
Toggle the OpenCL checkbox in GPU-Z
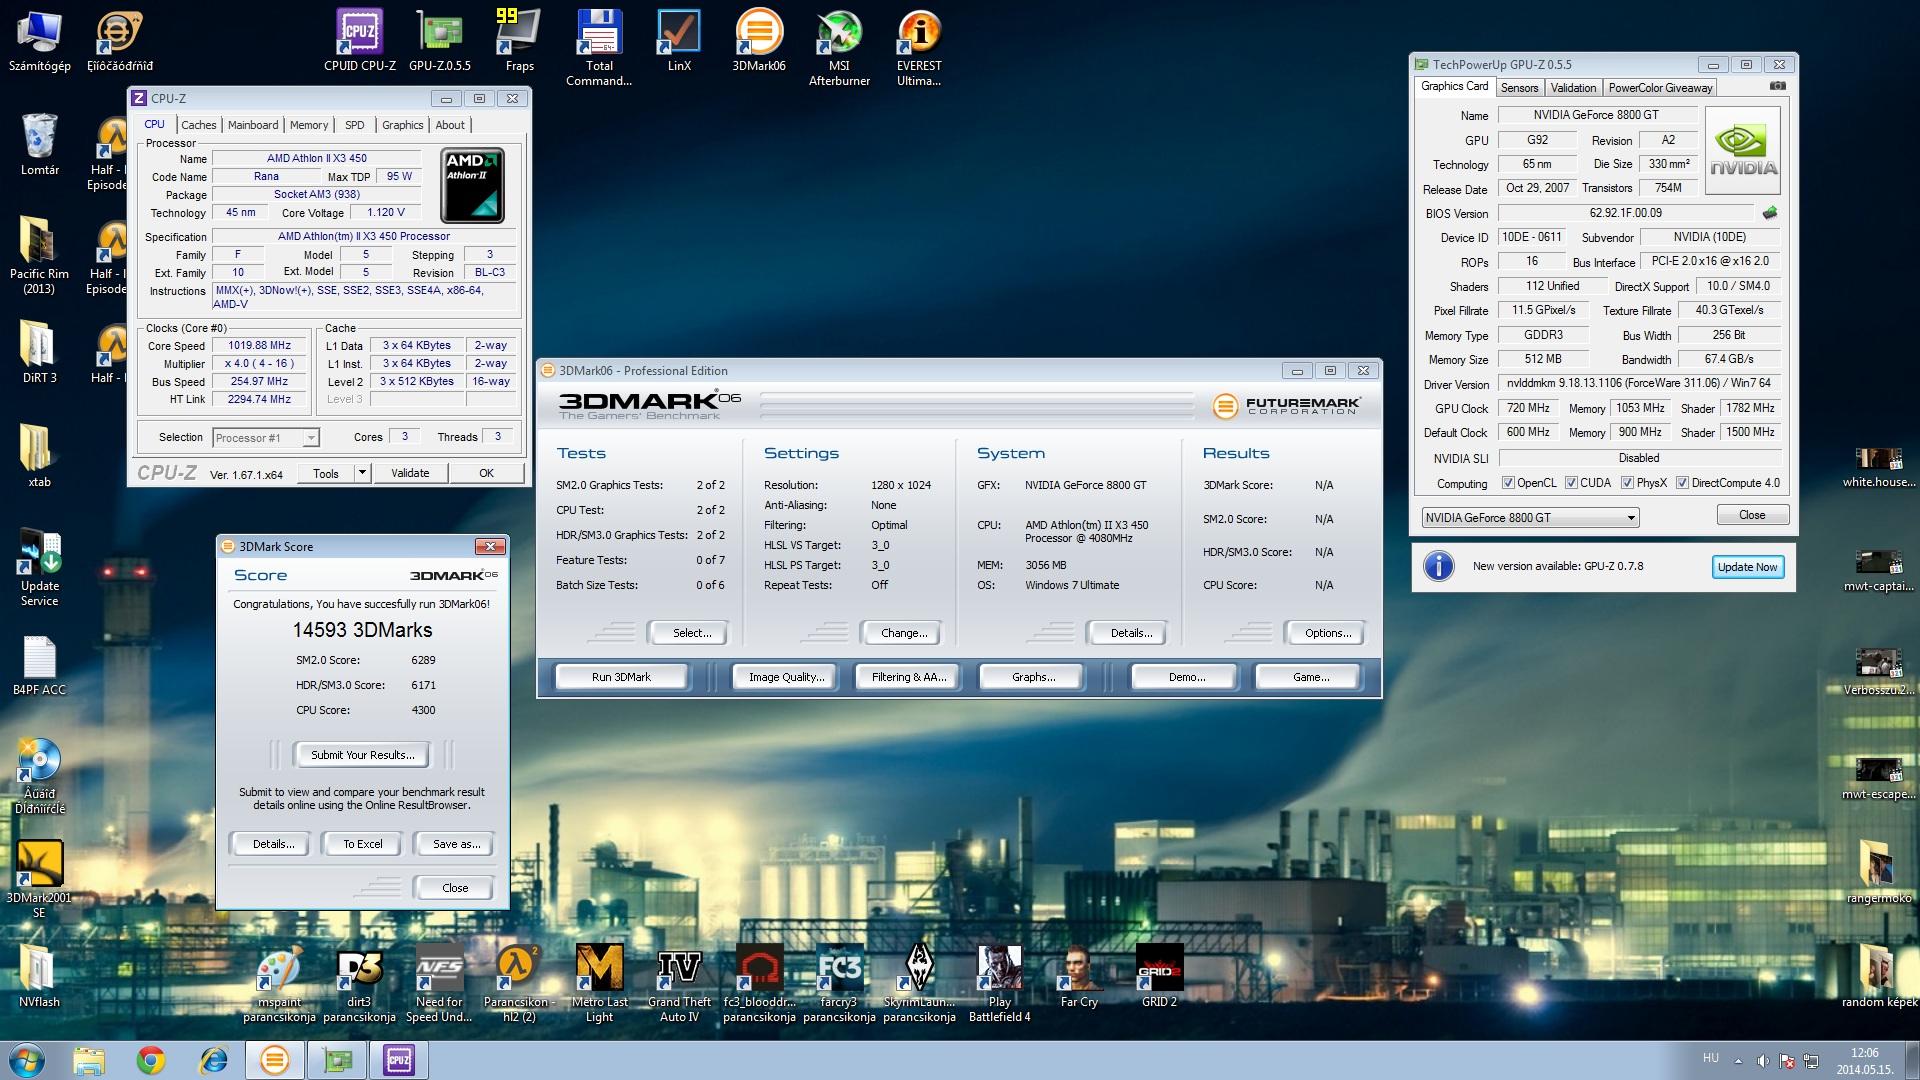[x=1508, y=483]
